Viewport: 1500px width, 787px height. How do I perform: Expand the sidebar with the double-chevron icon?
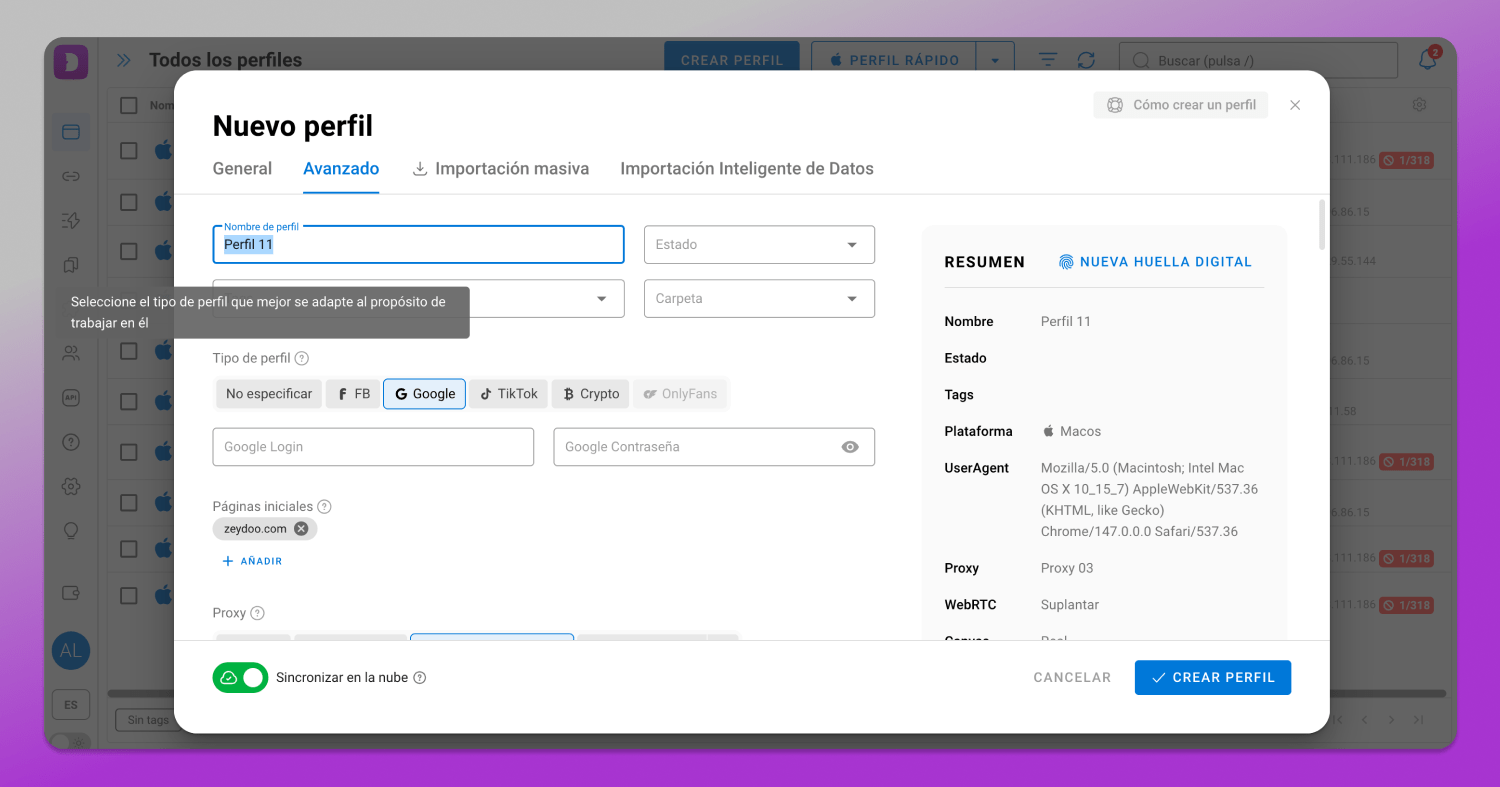click(x=124, y=61)
